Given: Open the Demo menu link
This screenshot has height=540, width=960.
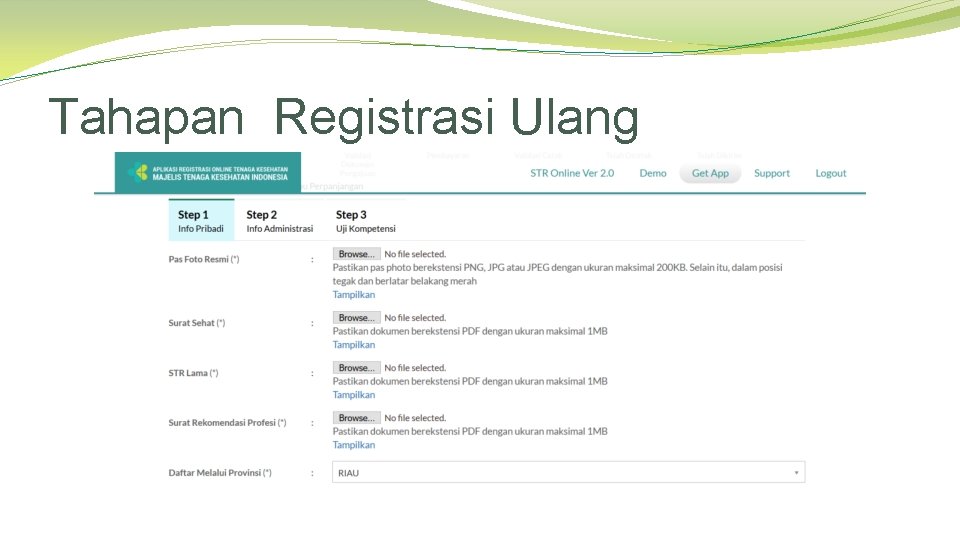Looking at the screenshot, I should pyautogui.click(x=653, y=173).
